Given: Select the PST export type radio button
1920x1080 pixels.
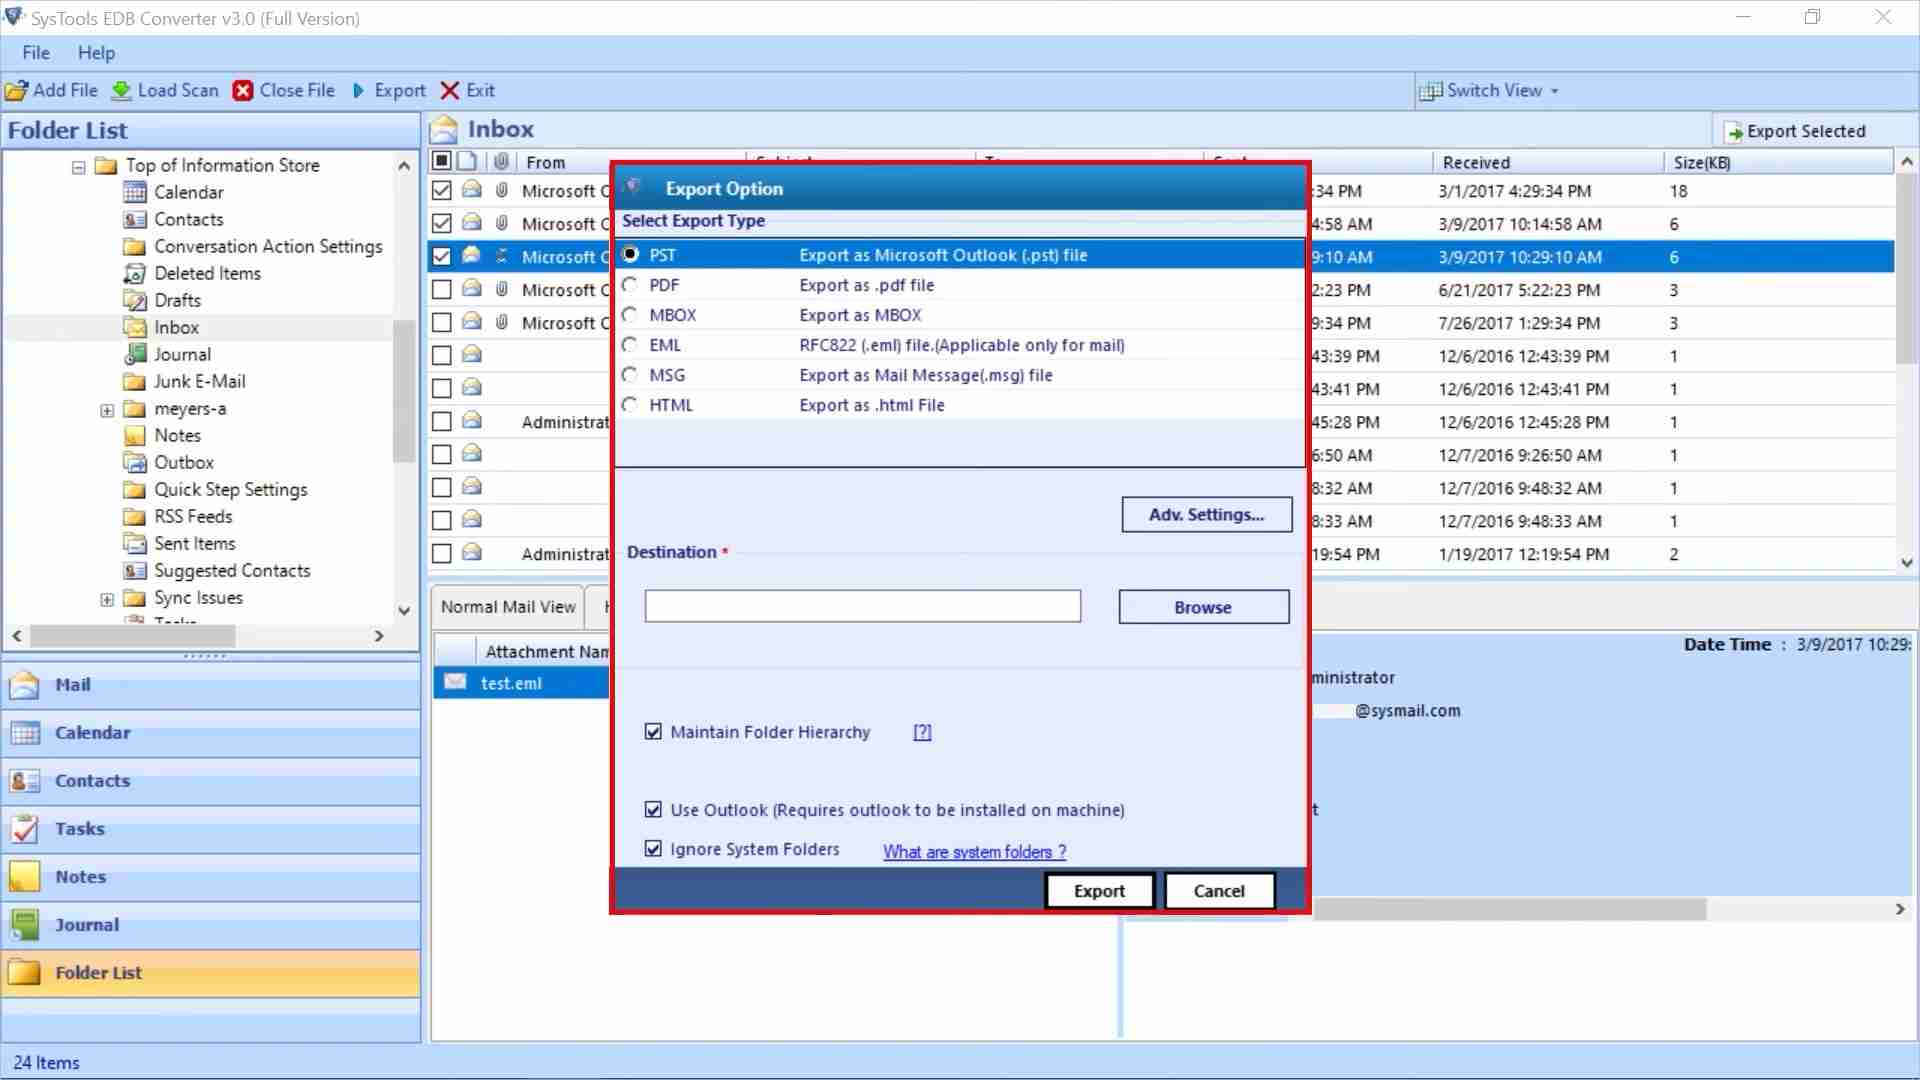Looking at the screenshot, I should pos(630,254).
